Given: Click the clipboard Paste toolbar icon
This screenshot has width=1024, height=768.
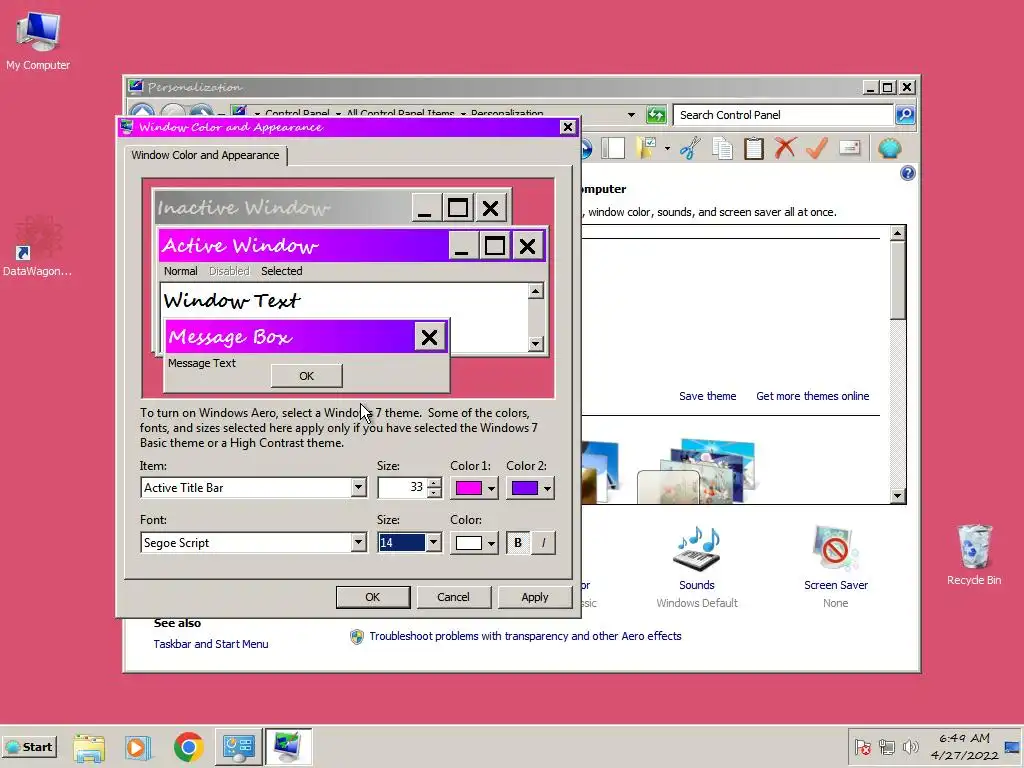Looking at the screenshot, I should [754, 148].
